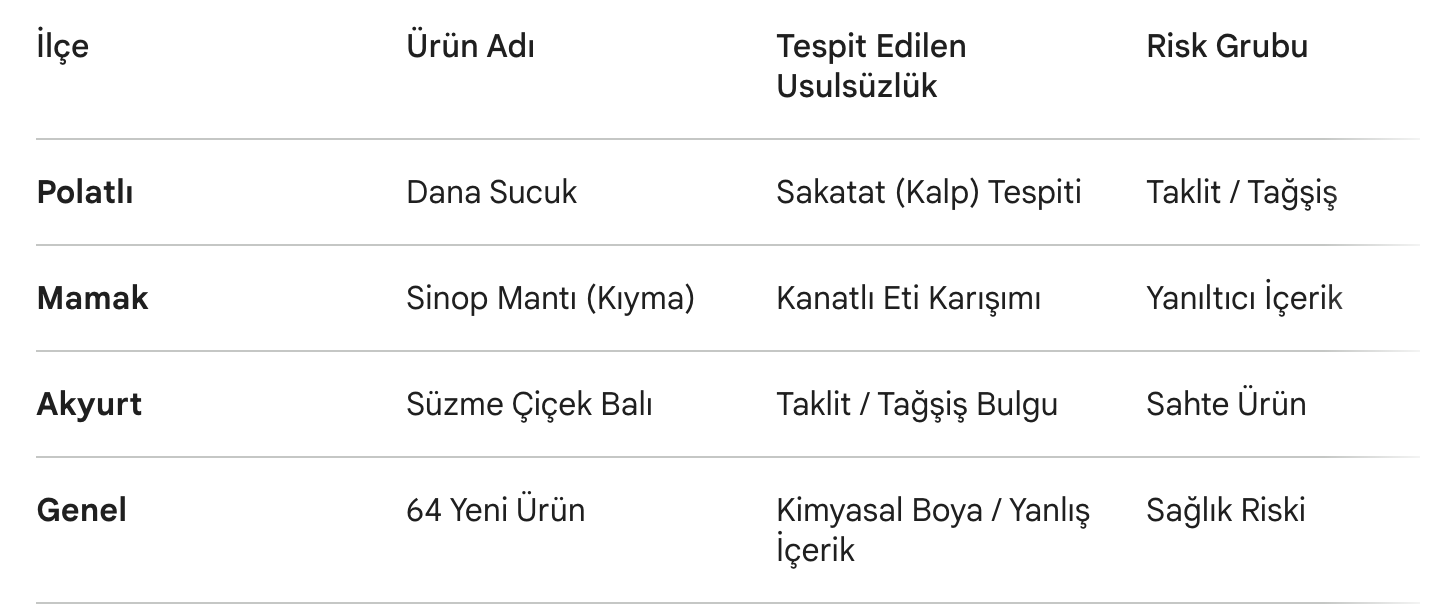
Task: Click Kanatlı Eti Karışımı text
Action: point(908,298)
